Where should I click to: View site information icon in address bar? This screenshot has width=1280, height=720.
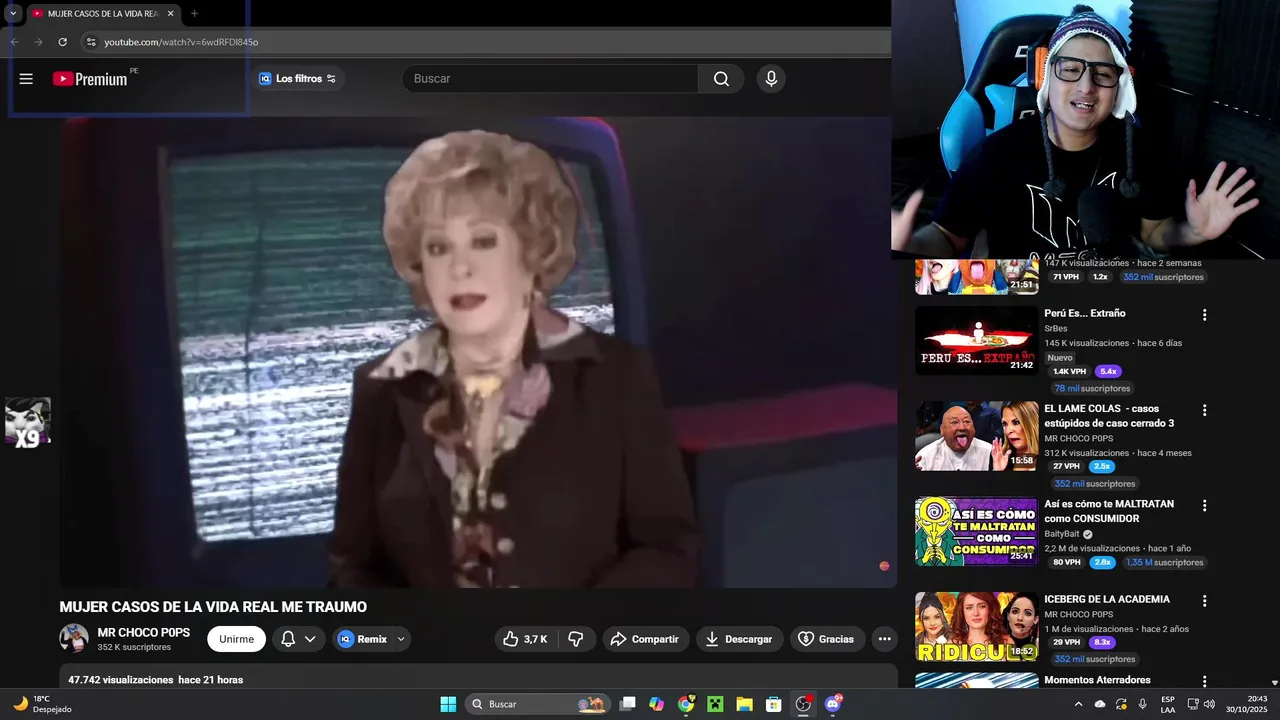coord(91,42)
